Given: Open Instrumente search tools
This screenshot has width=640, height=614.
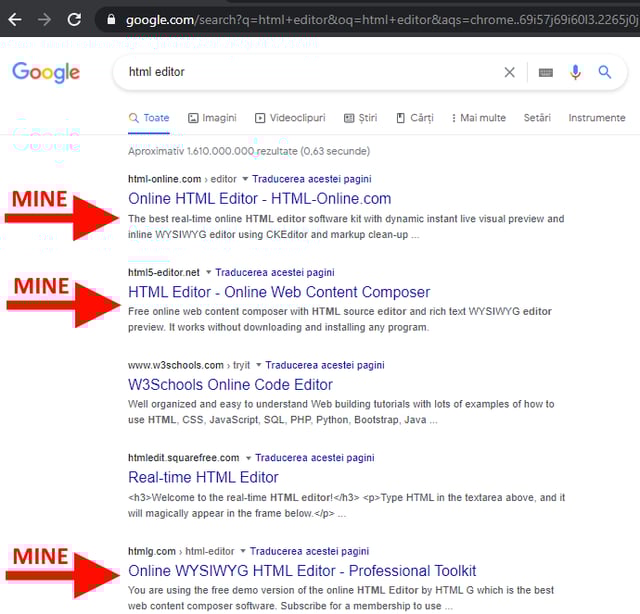Looking at the screenshot, I should click(x=596, y=118).
